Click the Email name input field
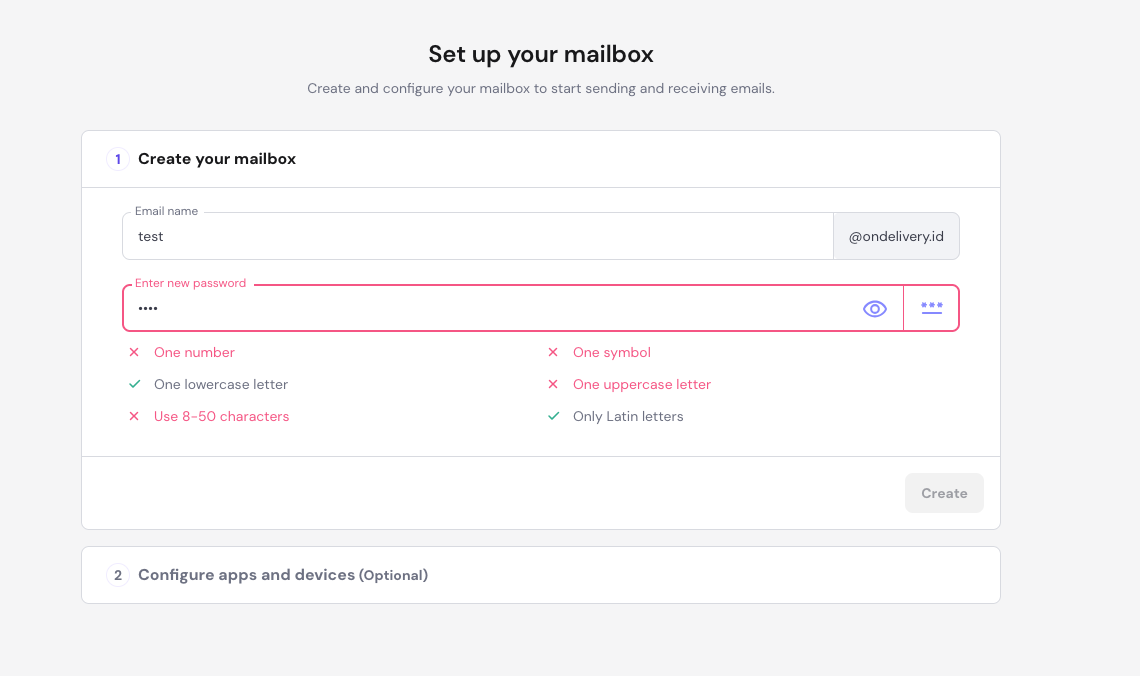1140x676 pixels. [x=477, y=237]
